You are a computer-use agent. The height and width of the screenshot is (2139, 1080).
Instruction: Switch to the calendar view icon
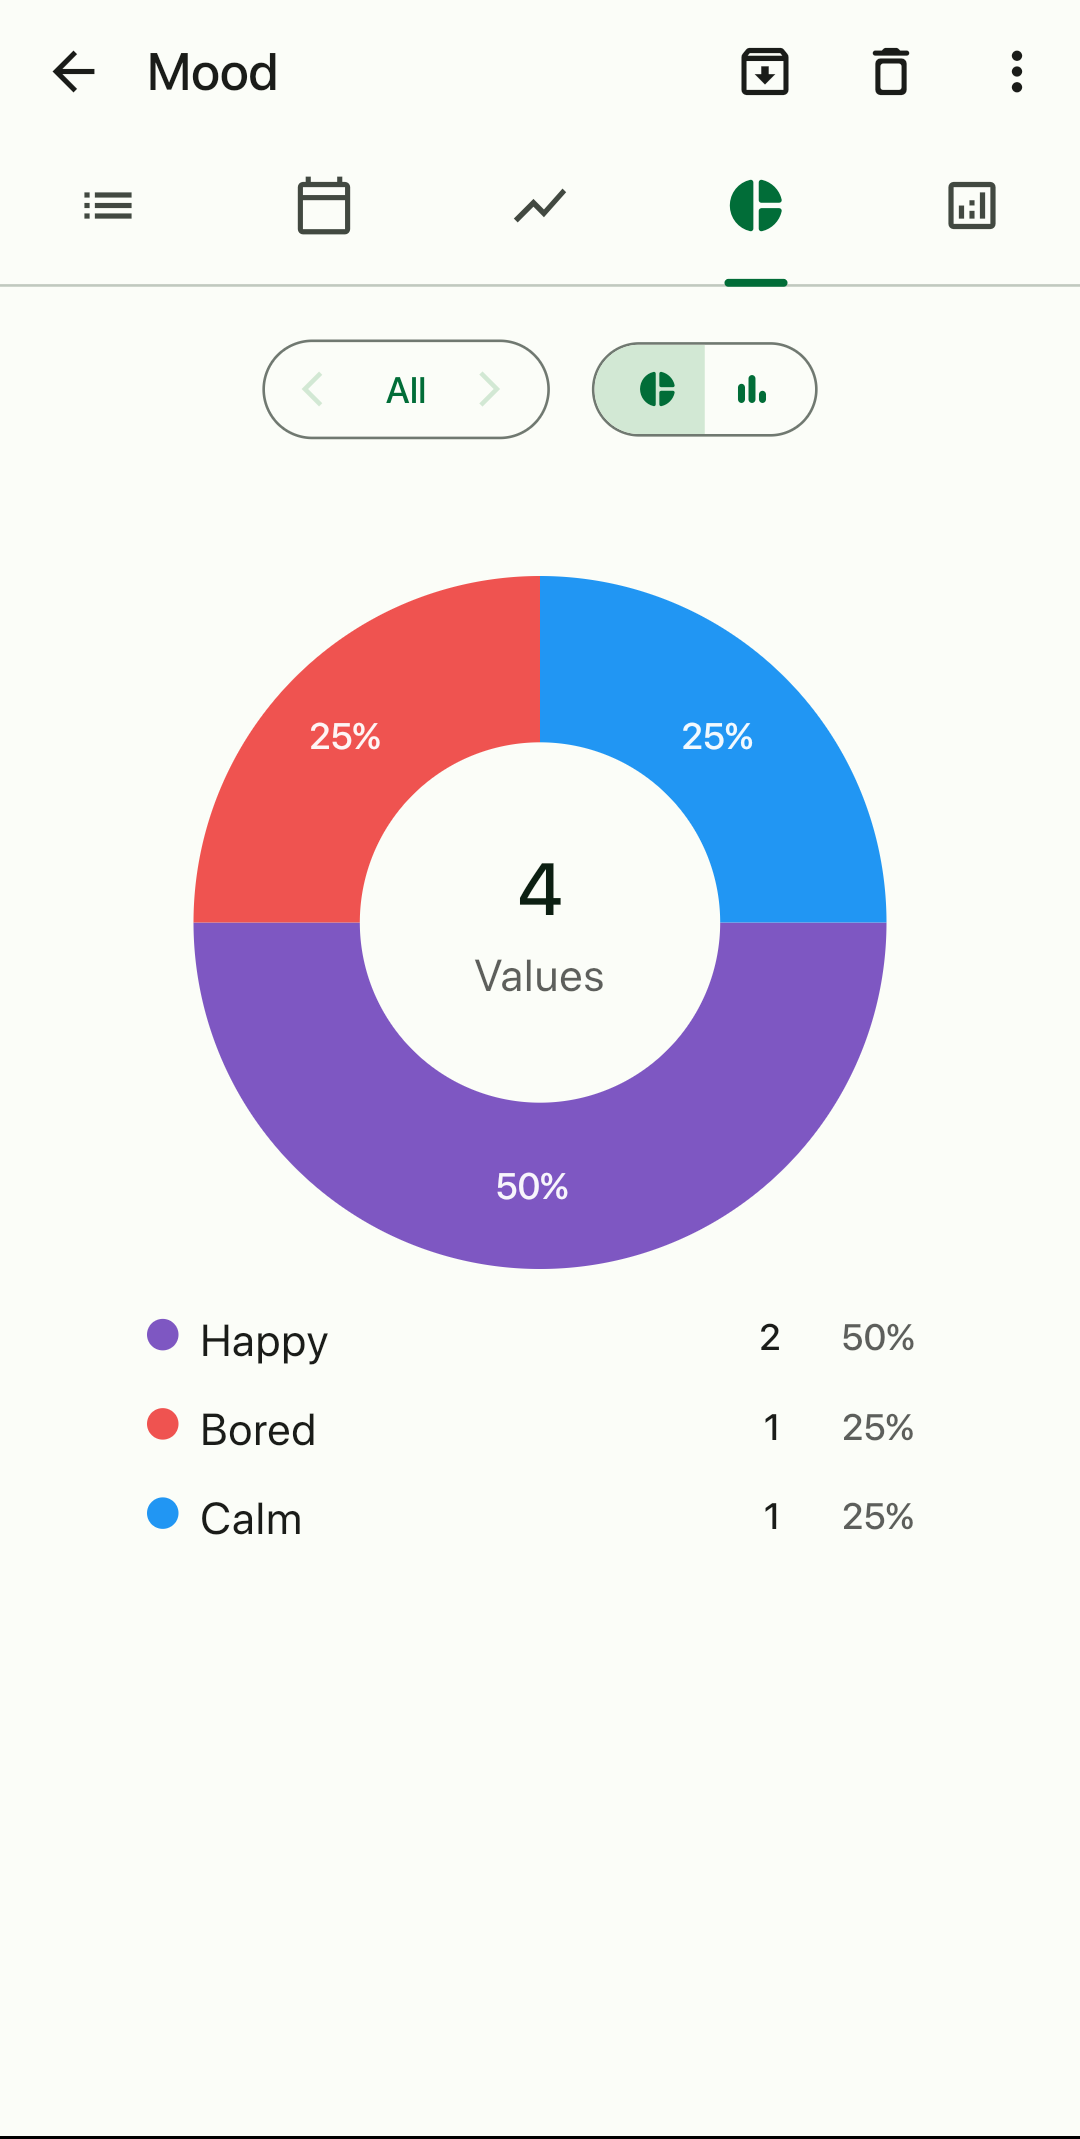[x=322, y=205]
